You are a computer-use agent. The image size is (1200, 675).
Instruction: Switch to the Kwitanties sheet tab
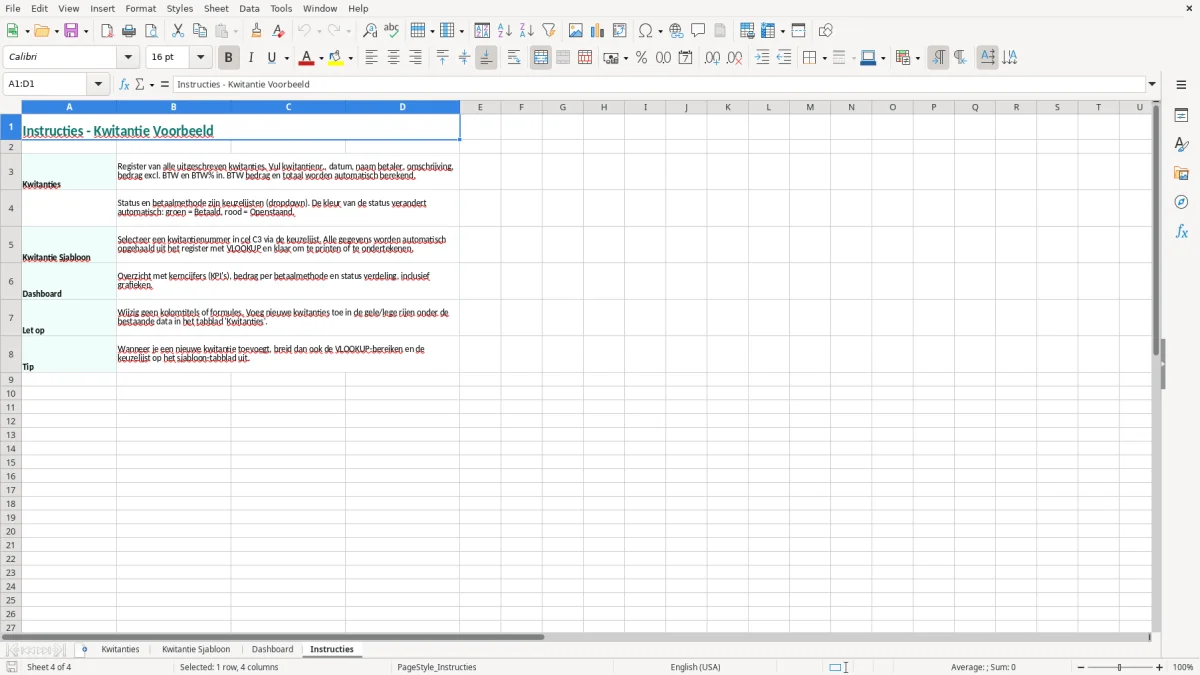tap(120, 649)
